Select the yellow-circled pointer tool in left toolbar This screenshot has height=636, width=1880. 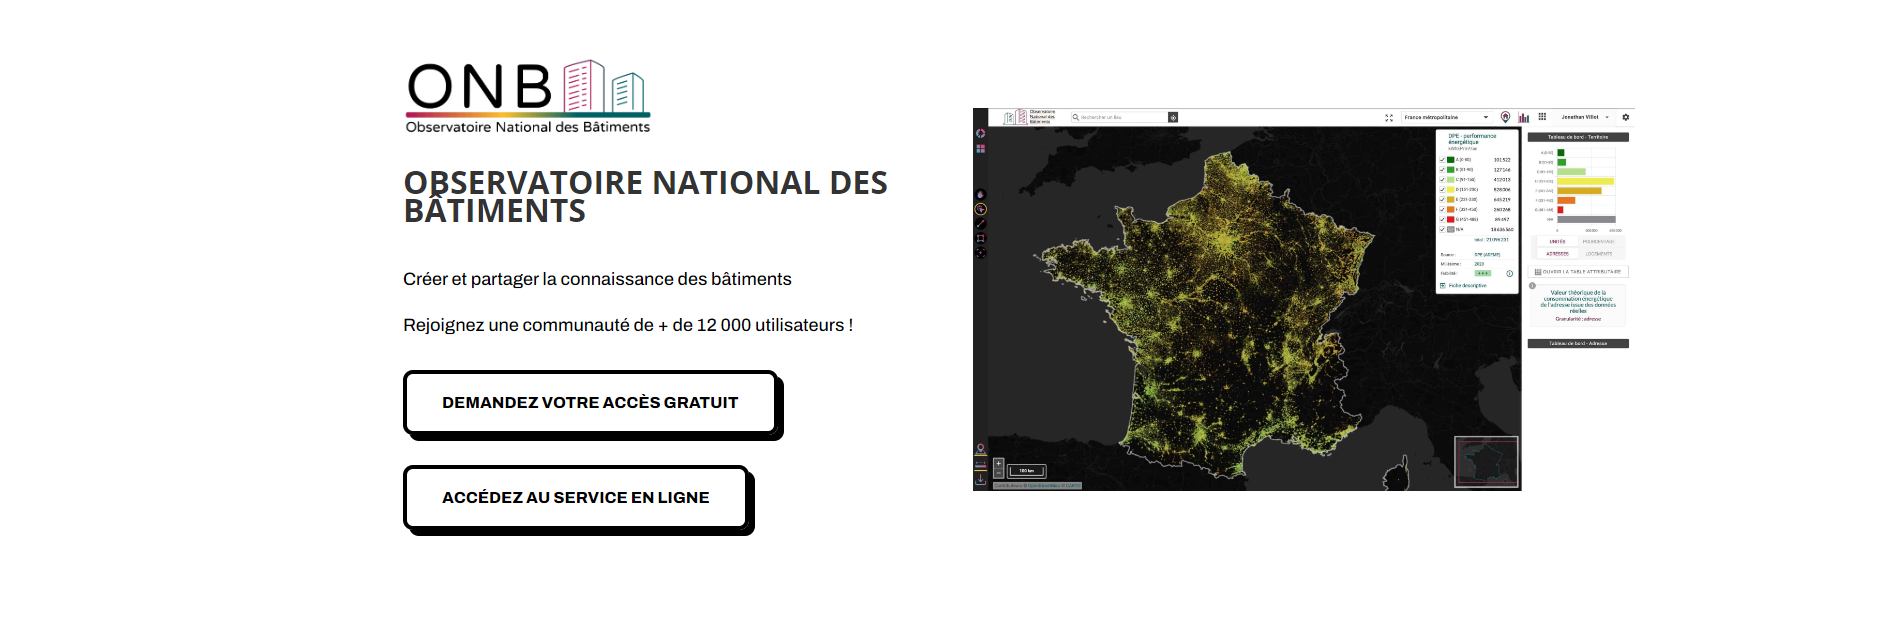click(x=981, y=209)
